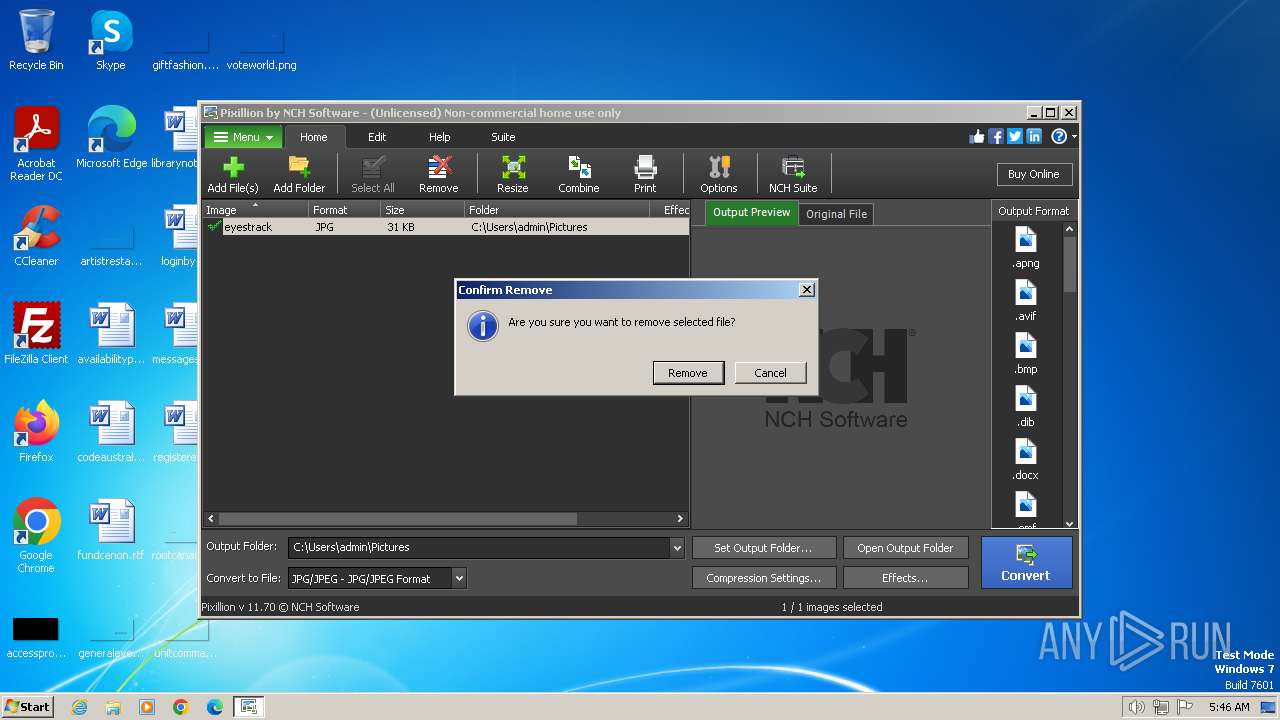The width and height of the screenshot is (1280, 720).
Task: Select the C:\Users\admin\Pictures folder cell
Action: click(x=529, y=227)
